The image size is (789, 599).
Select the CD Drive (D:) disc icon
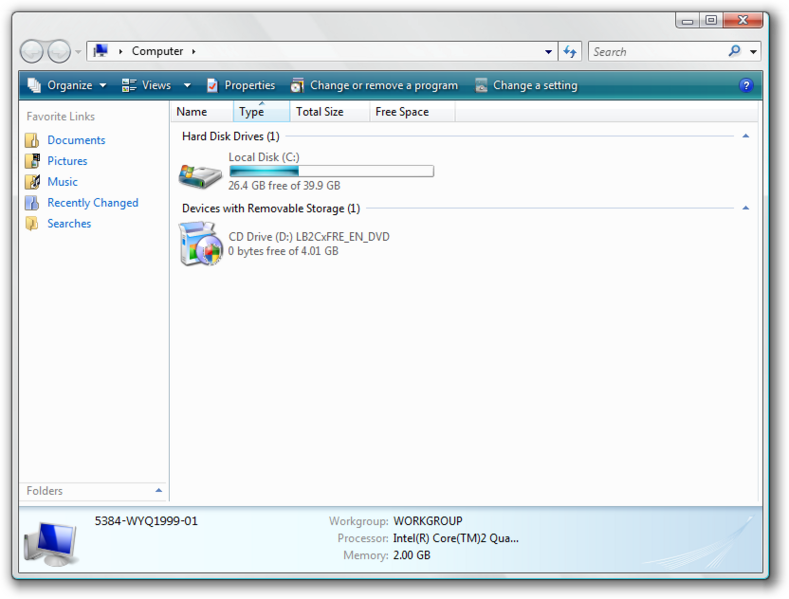coord(200,244)
